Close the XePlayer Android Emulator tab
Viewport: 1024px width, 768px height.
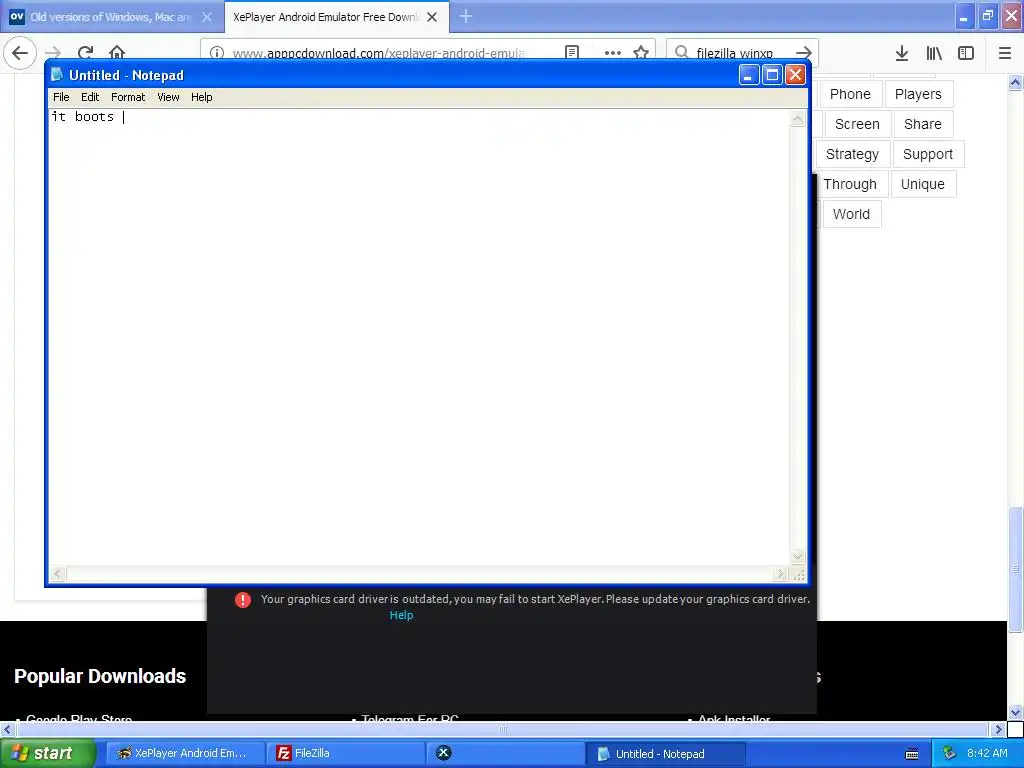point(432,17)
